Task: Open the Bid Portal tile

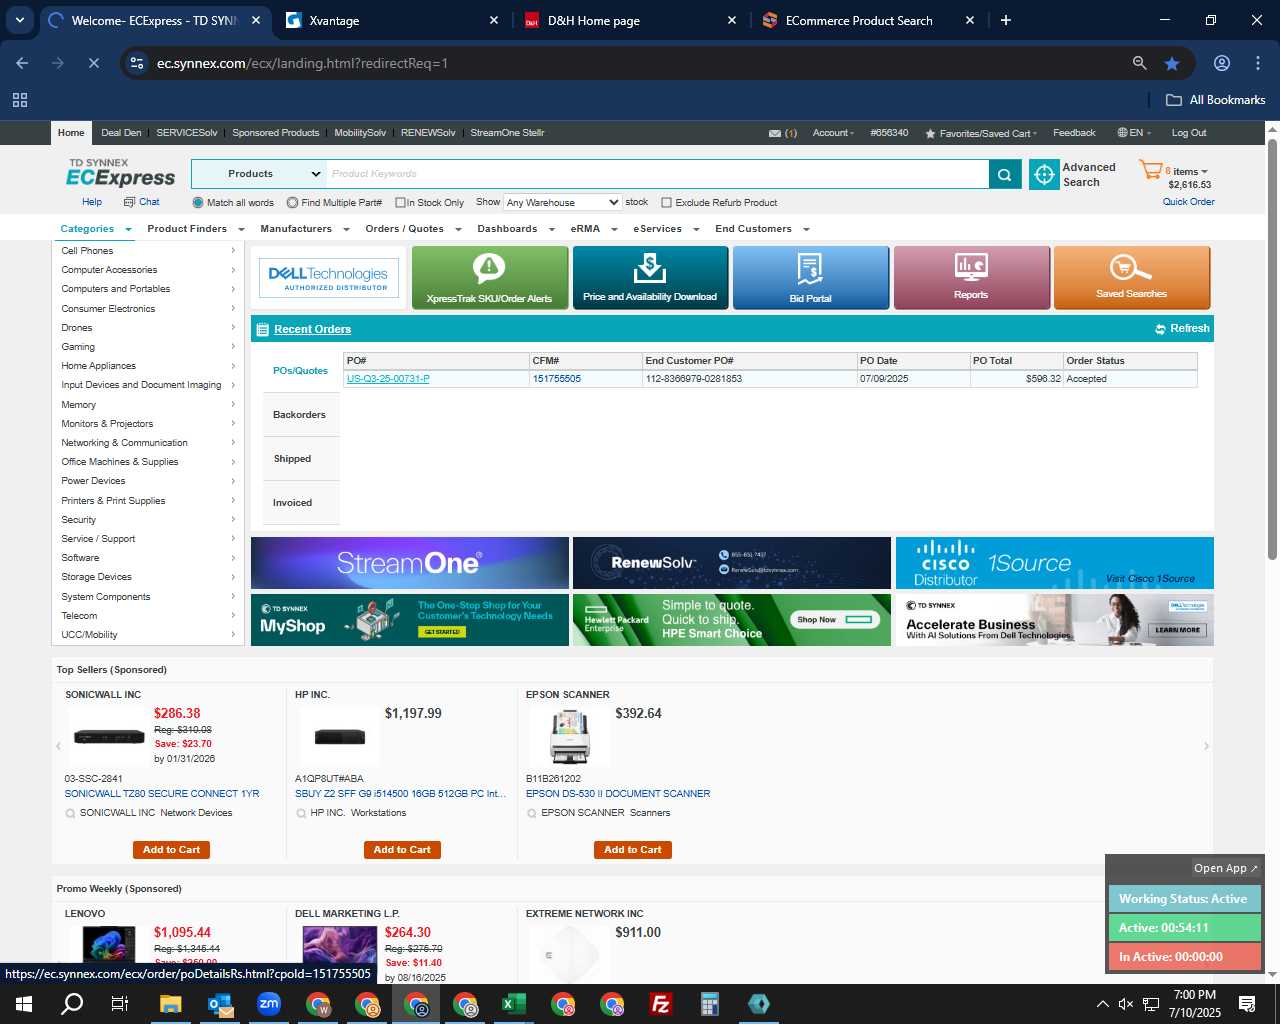Action: (810, 277)
